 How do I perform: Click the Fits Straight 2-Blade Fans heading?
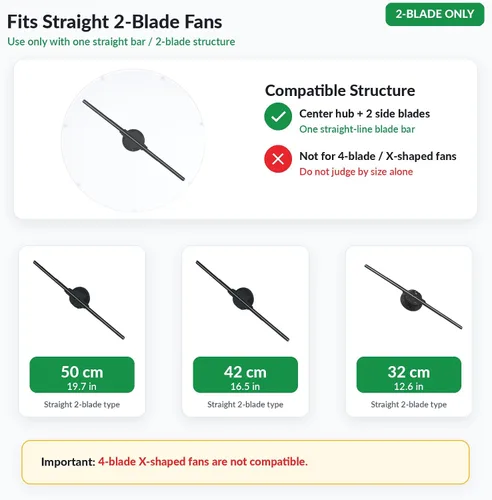114,22
